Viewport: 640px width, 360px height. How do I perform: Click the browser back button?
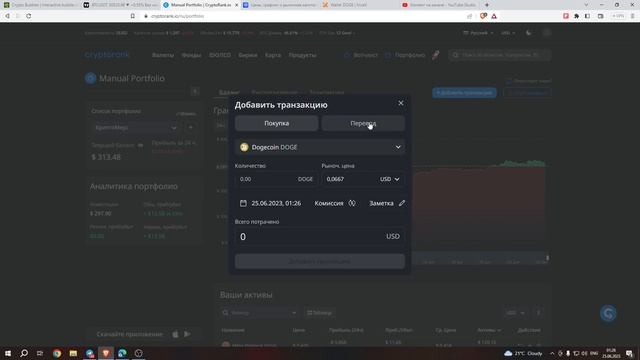[x=7, y=16]
